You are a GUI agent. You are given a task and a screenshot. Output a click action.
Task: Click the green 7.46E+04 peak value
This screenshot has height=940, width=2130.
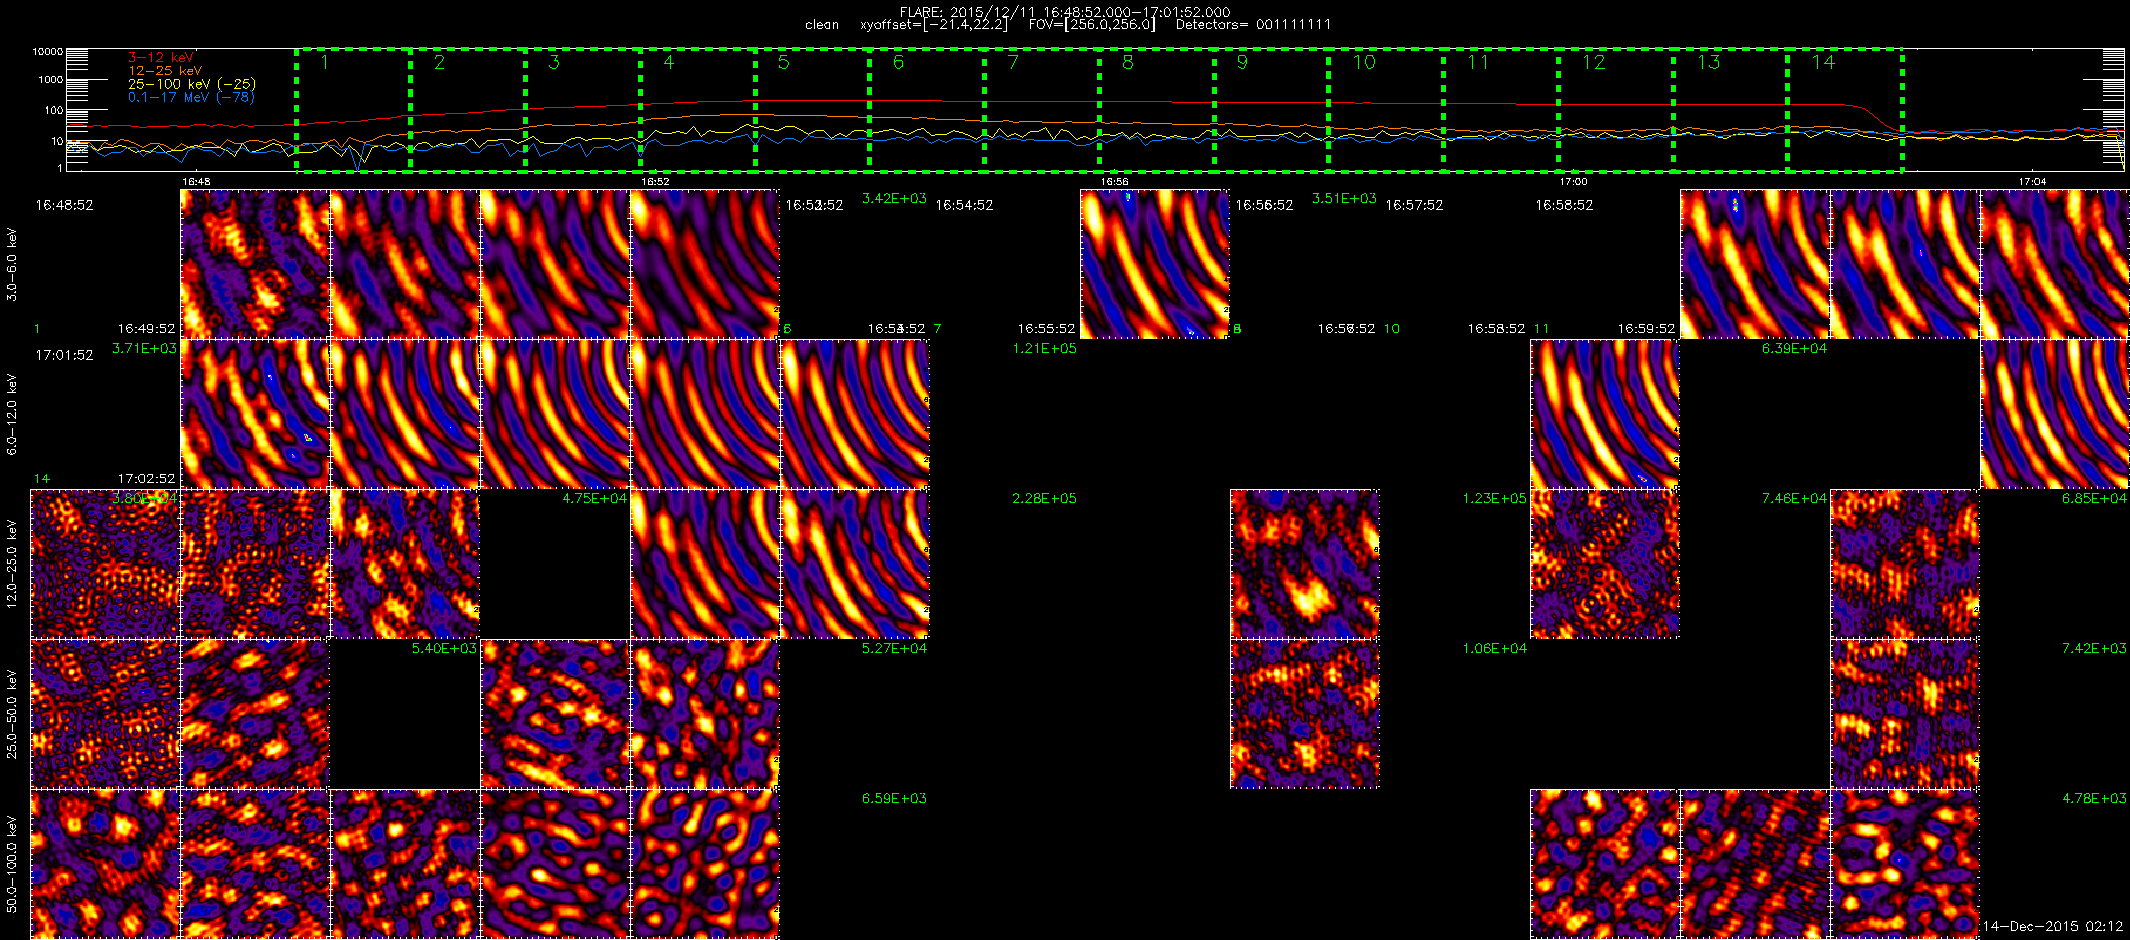pyautogui.click(x=1794, y=499)
